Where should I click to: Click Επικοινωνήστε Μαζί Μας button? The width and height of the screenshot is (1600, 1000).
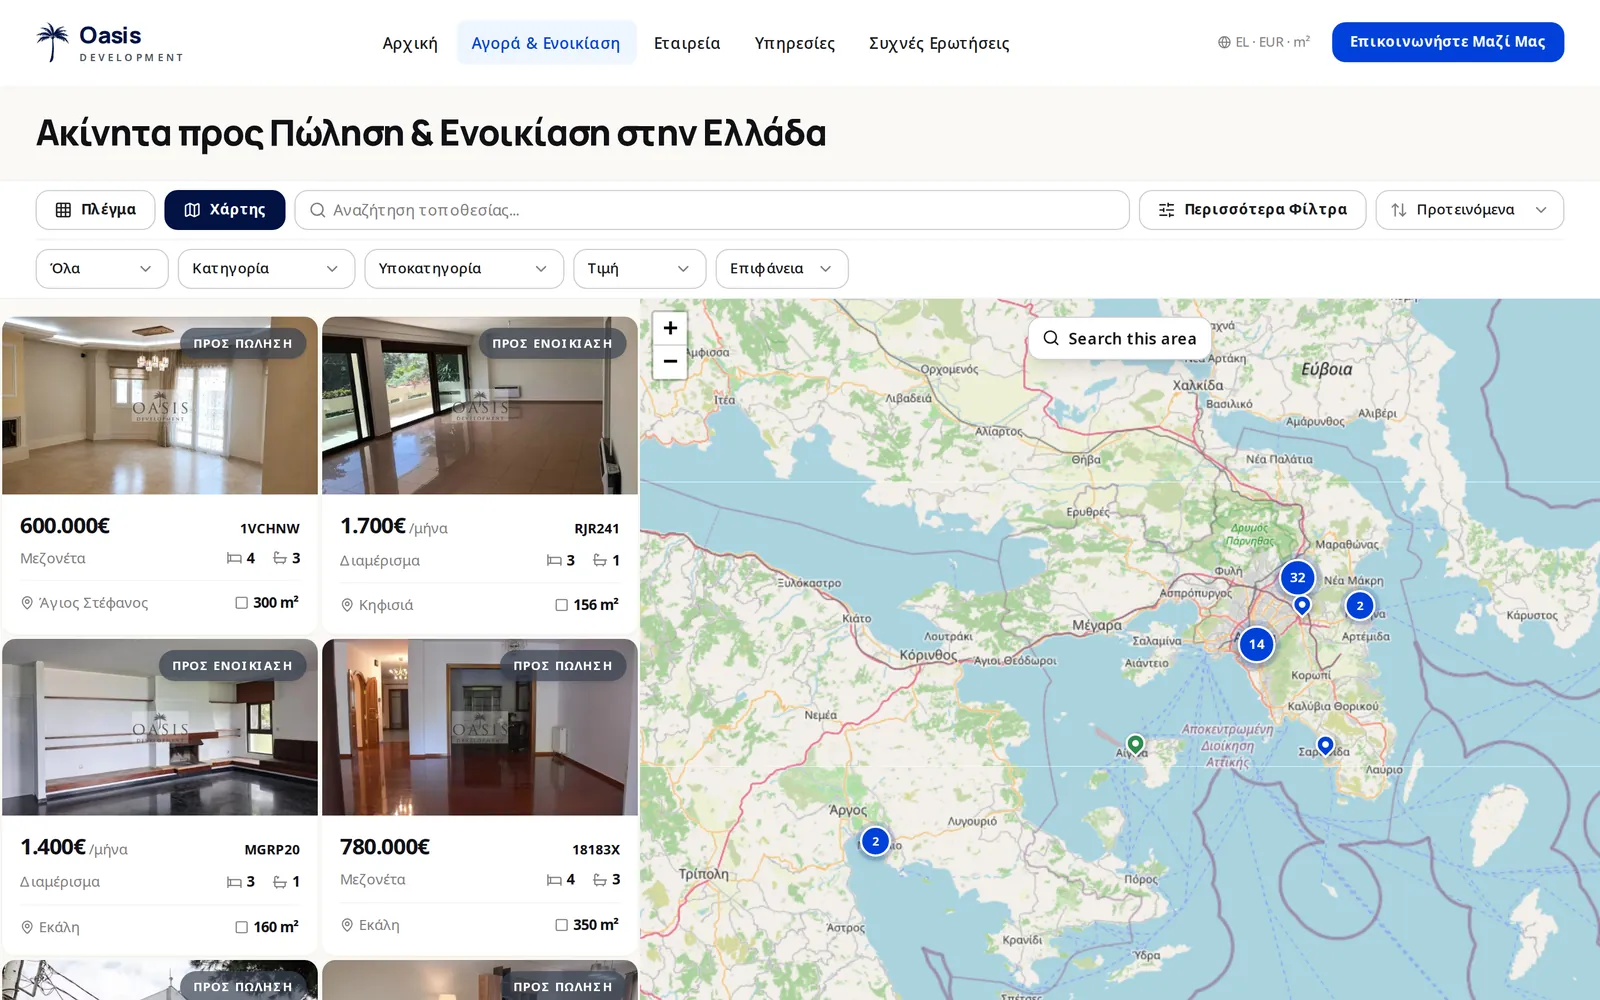[1447, 42]
